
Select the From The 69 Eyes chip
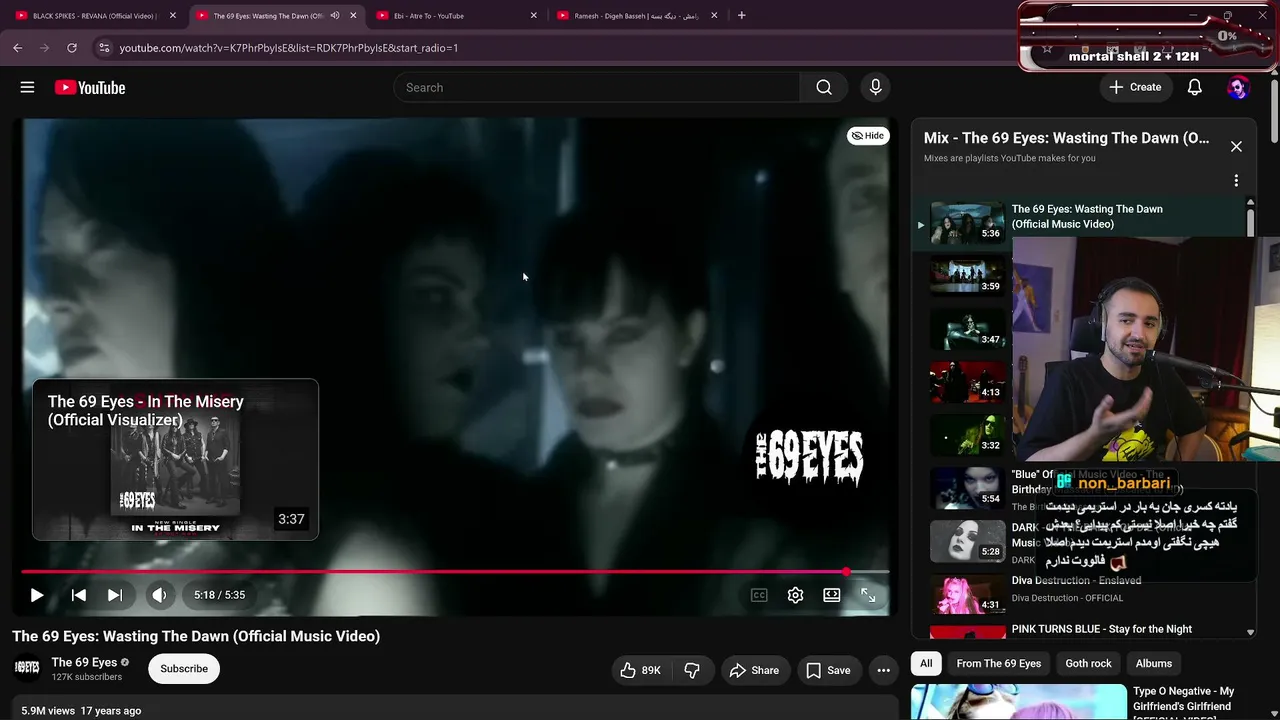click(x=998, y=663)
